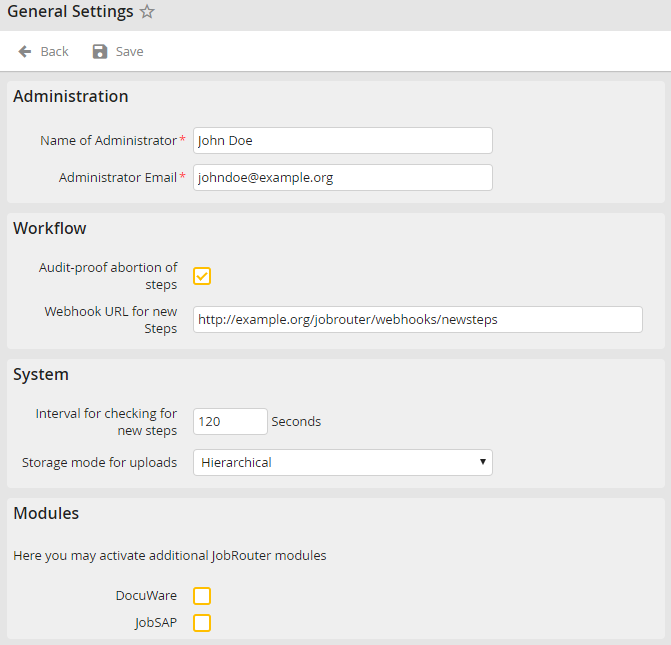Click the 'Storage mode for uploads' label
Screen dimensions: 671x645
(x=99, y=462)
